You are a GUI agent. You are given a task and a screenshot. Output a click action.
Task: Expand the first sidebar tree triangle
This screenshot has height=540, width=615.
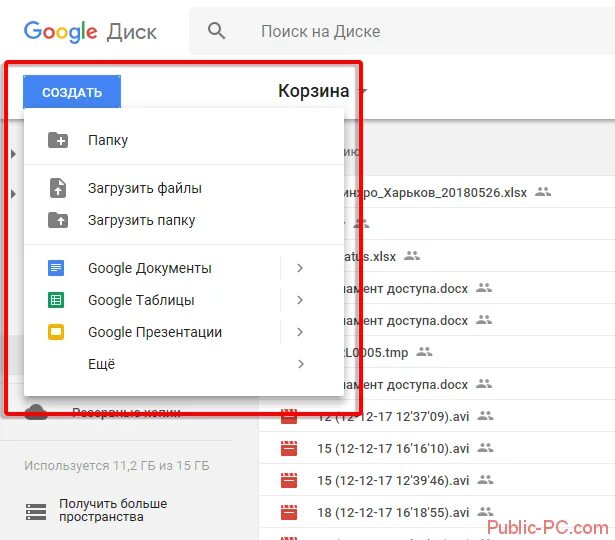coord(13,154)
